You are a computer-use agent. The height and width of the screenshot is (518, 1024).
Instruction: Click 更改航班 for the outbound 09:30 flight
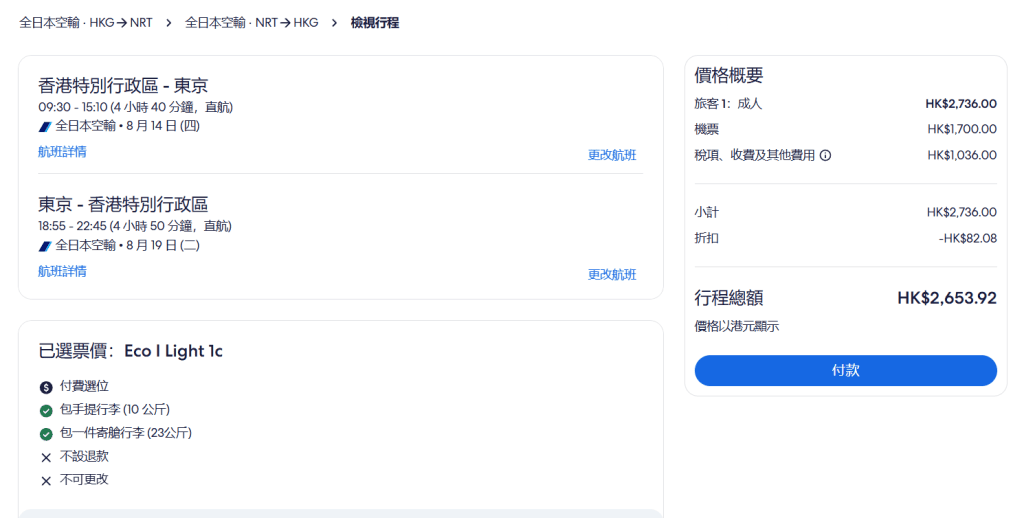pyautogui.click(x=612, y=155)
